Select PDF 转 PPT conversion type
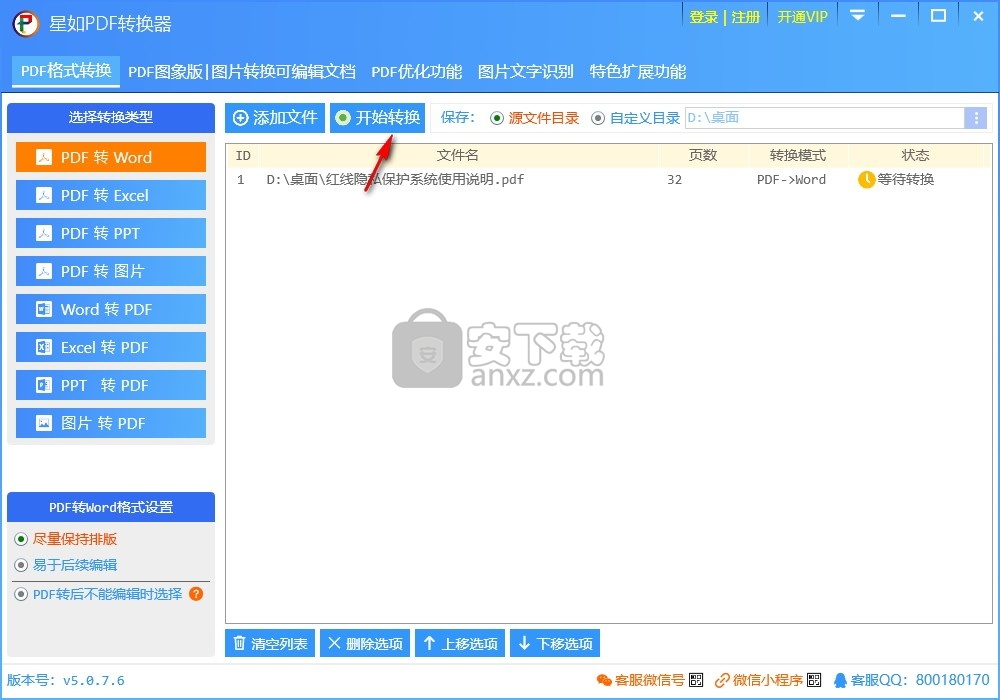The height and width of the screenshot is (700, 1000). [x=111, y=233]
